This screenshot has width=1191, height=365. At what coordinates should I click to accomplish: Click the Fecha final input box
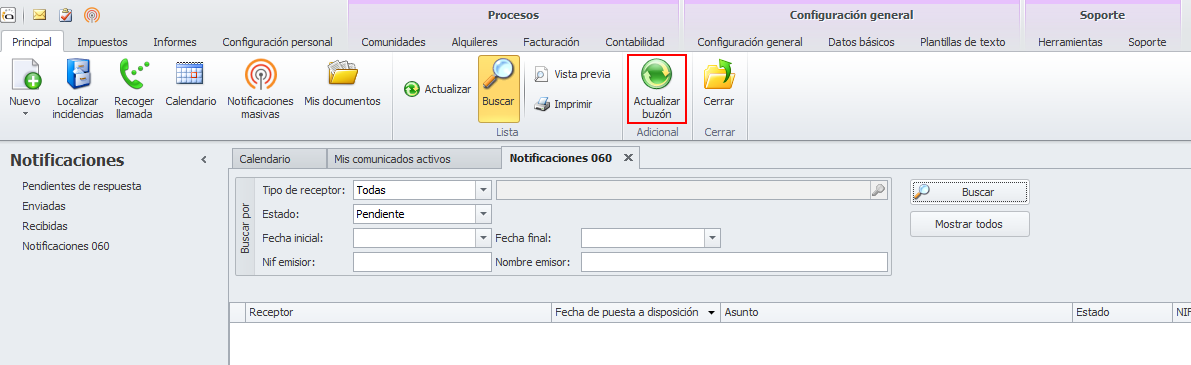click(643, 238)
